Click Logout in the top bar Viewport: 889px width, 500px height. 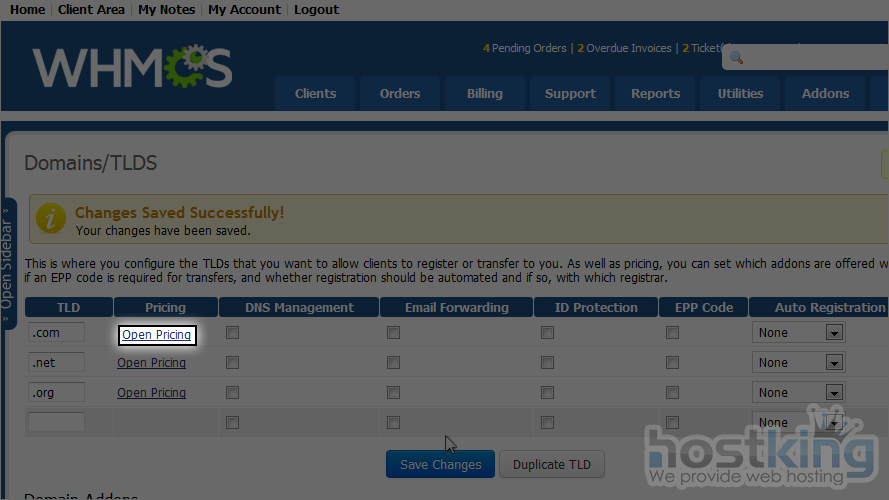[x=316, y=10]
